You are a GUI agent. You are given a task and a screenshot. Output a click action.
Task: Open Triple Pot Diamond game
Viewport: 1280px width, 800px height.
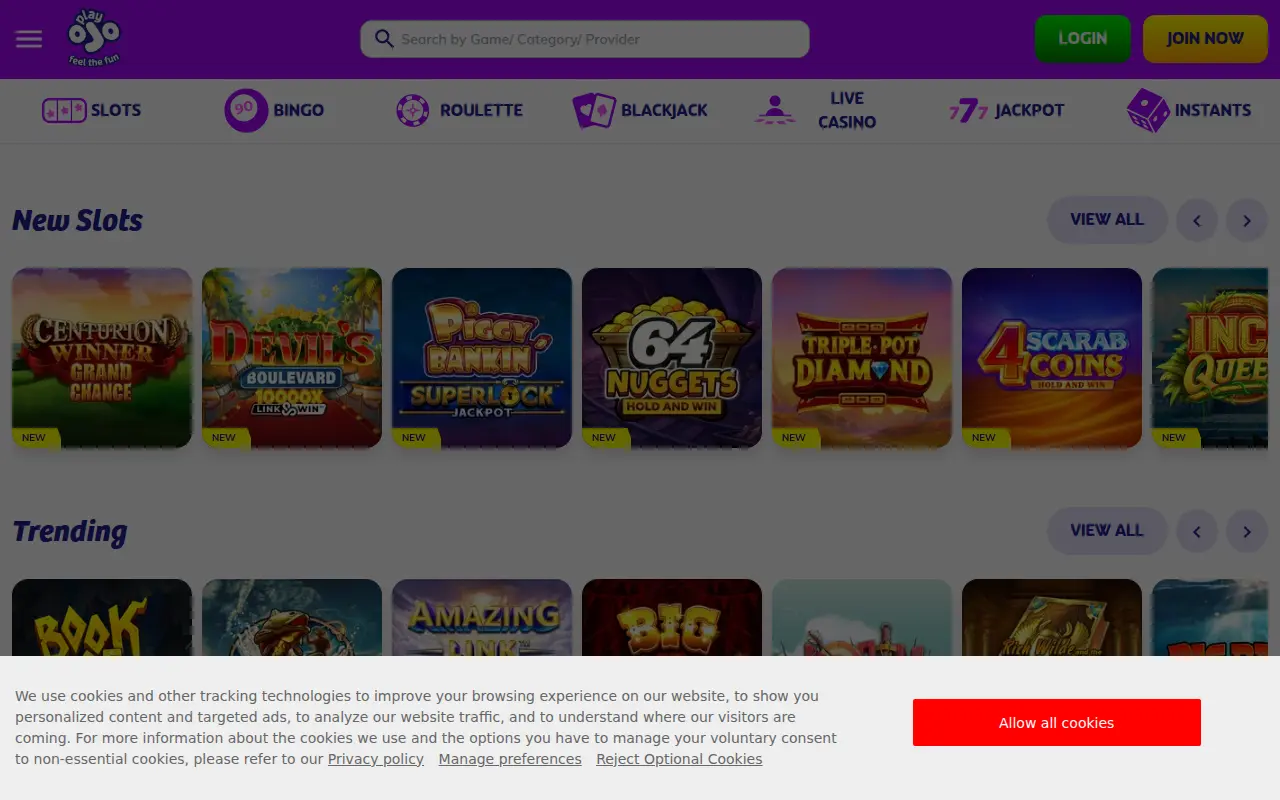click(x=862, y=358)
